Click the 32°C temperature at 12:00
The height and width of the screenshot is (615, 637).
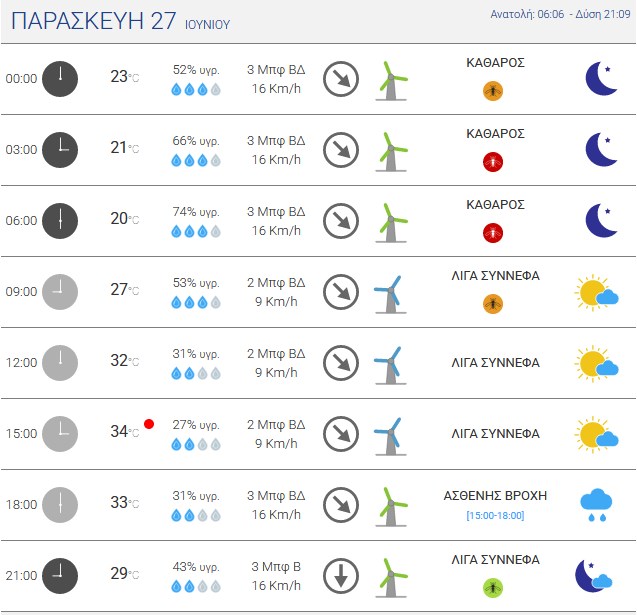point(124,361)
